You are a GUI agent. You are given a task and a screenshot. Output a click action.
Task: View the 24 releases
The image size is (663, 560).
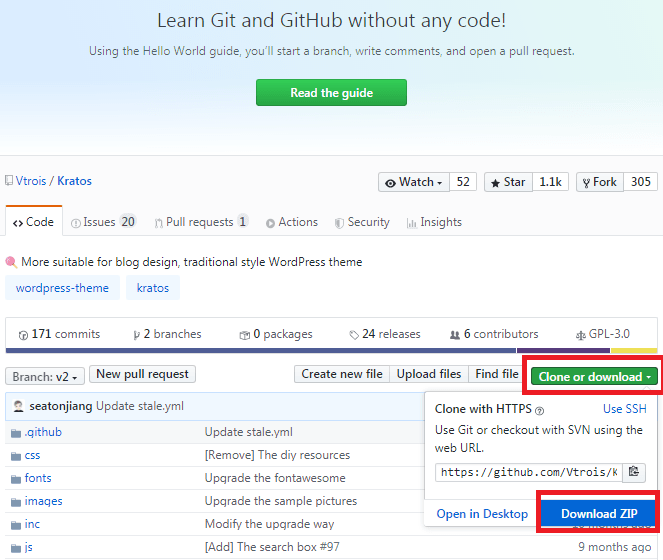[385, 334]
